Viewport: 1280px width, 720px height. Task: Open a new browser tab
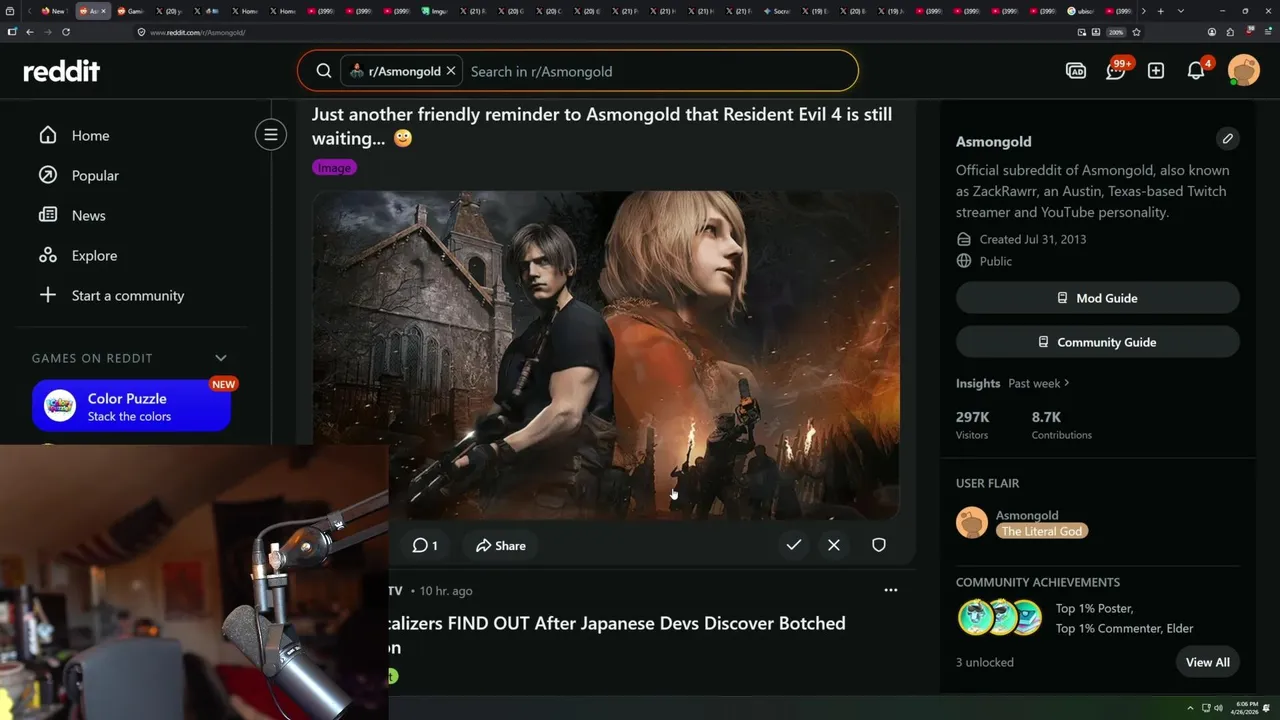(x=1161, y=11)
